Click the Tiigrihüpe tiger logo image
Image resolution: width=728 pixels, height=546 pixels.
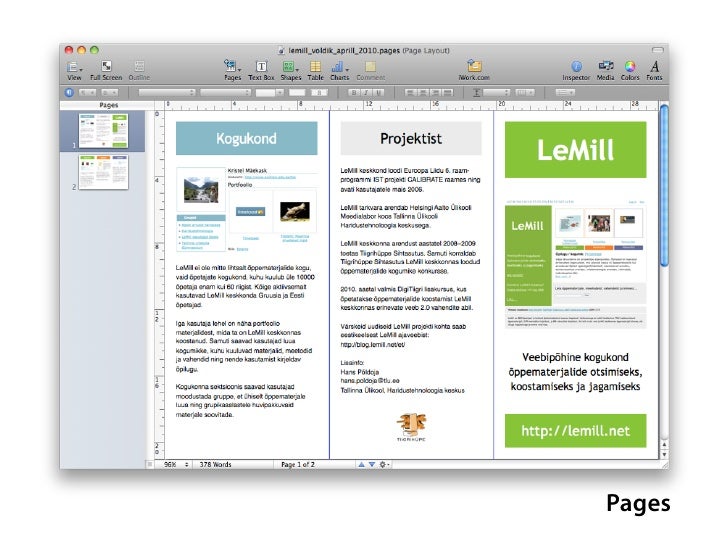pyautogui.click(x=411, y=426)
